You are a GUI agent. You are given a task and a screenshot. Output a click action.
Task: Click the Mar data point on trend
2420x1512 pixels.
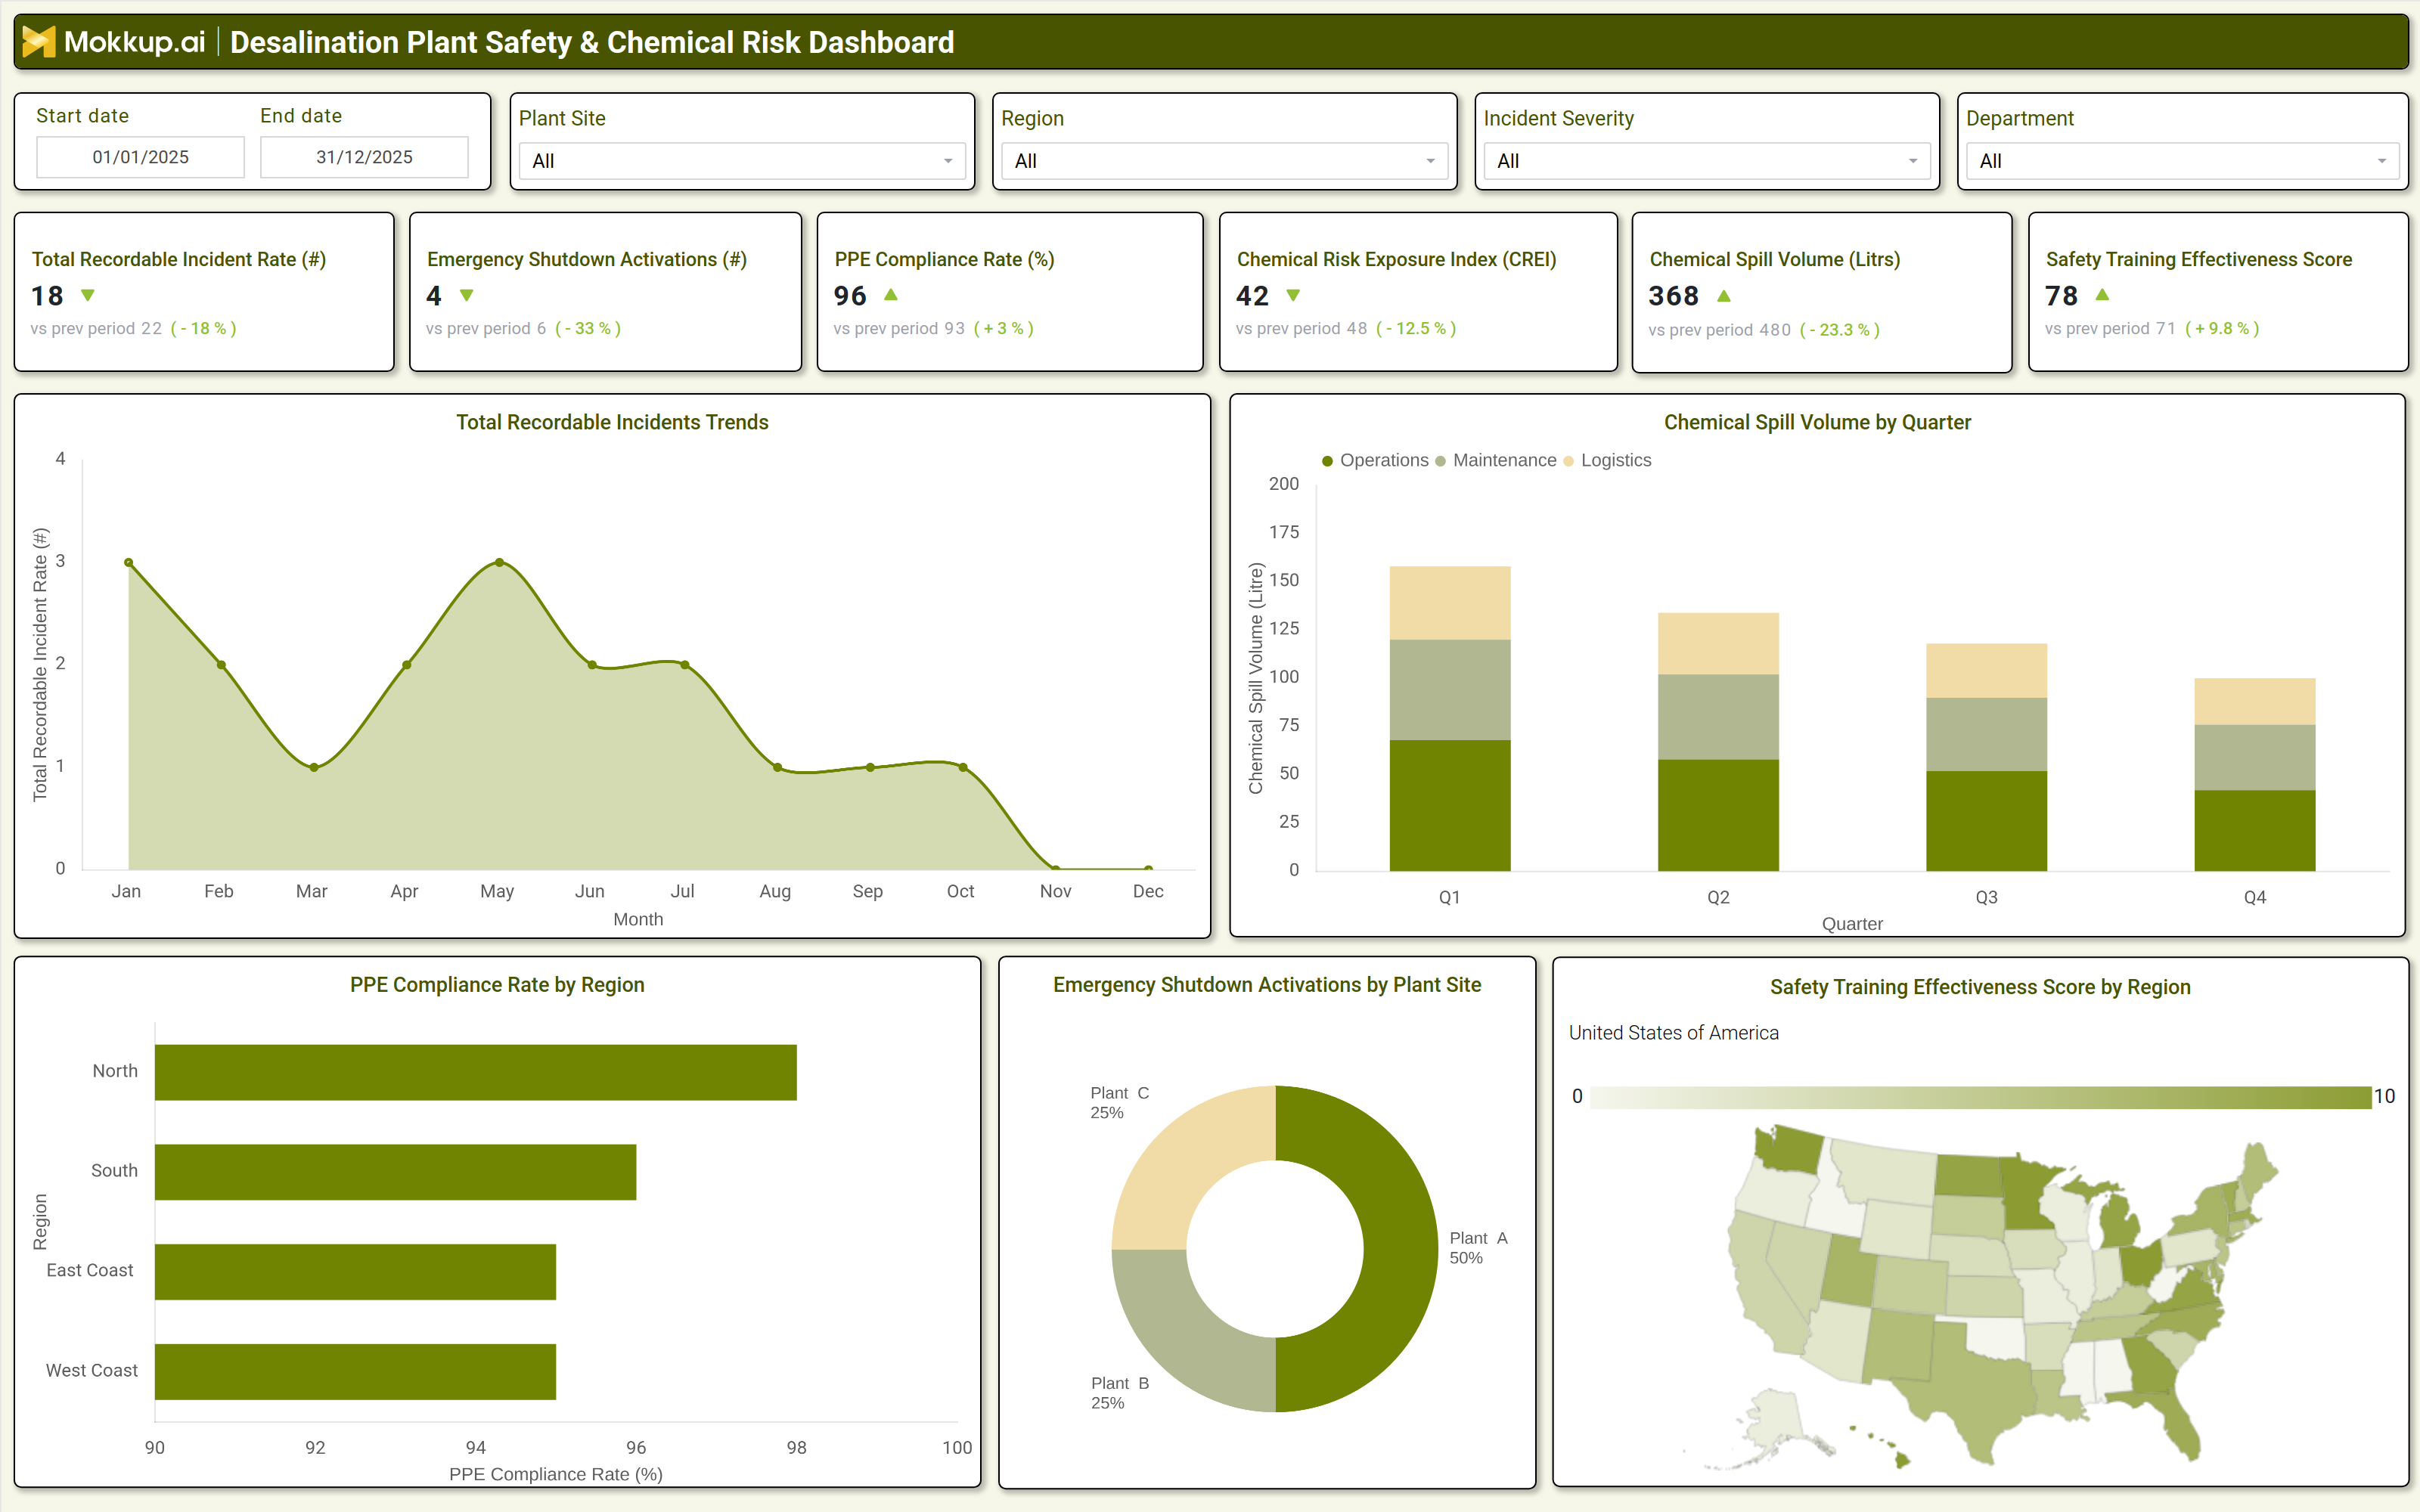coord(314,767)
